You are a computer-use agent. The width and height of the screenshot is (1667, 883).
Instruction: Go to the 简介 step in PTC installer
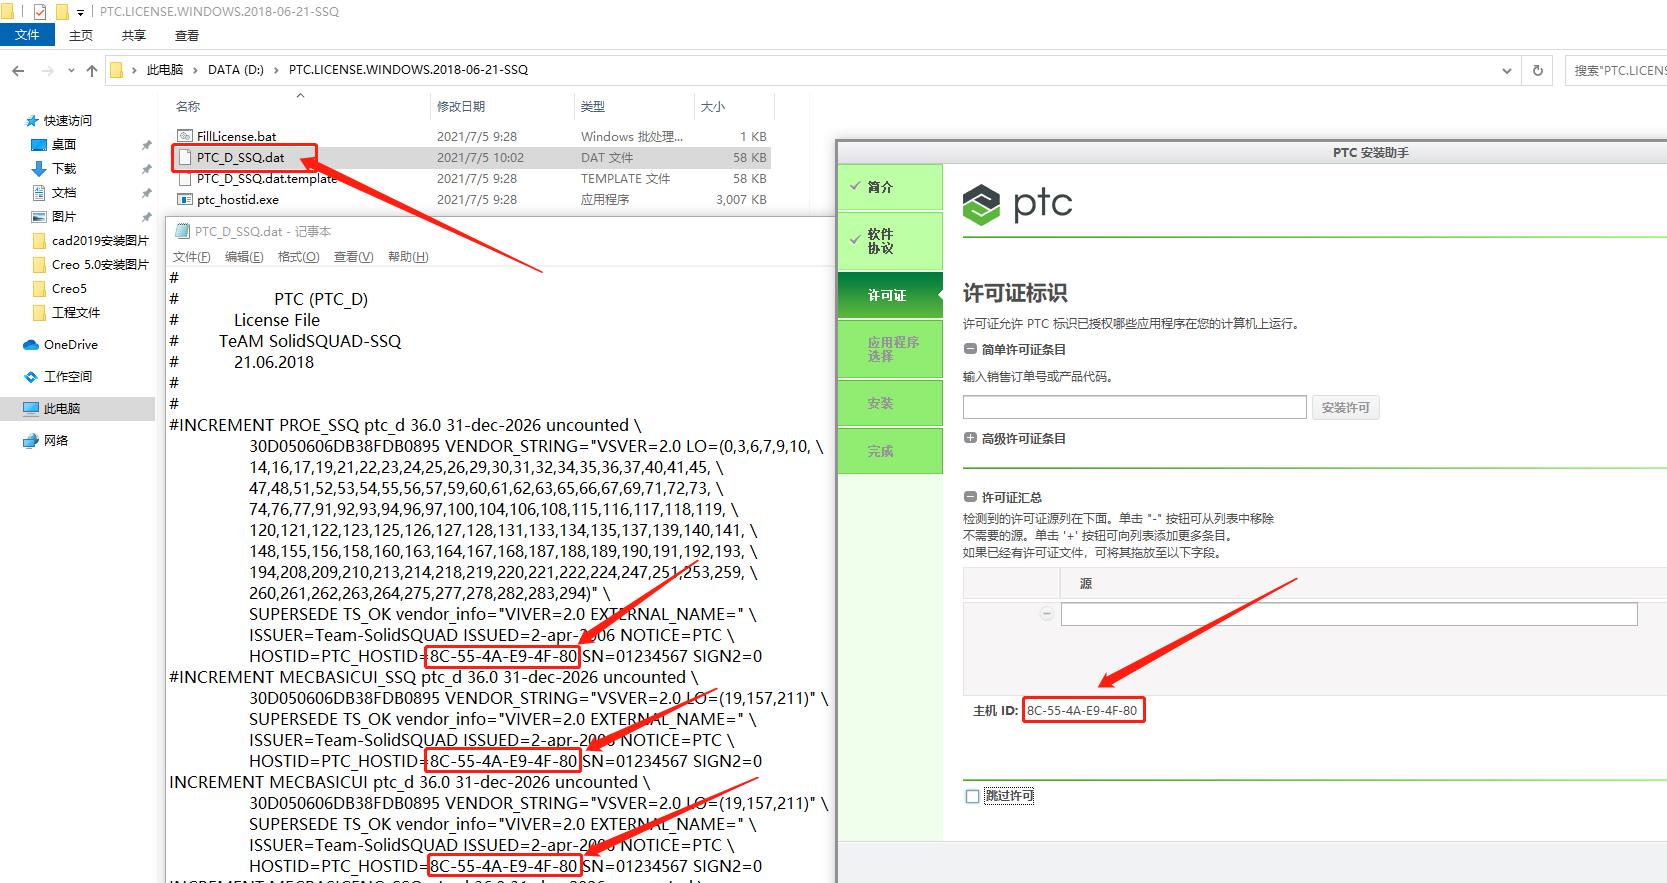(890, 187)
